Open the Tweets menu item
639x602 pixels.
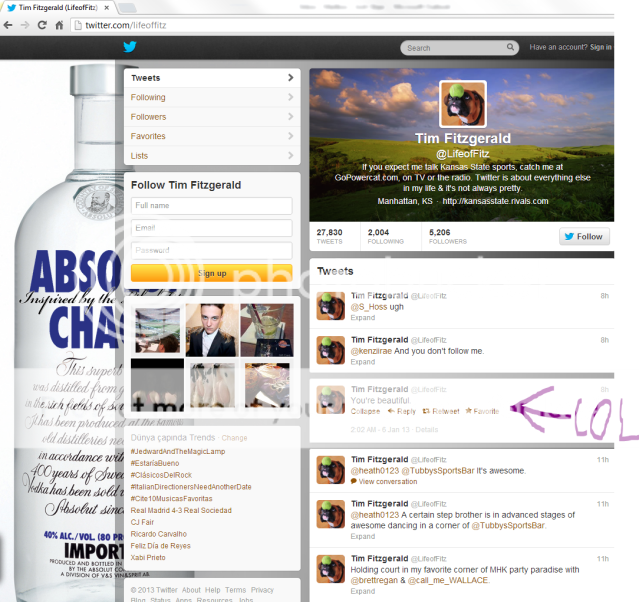212,78
